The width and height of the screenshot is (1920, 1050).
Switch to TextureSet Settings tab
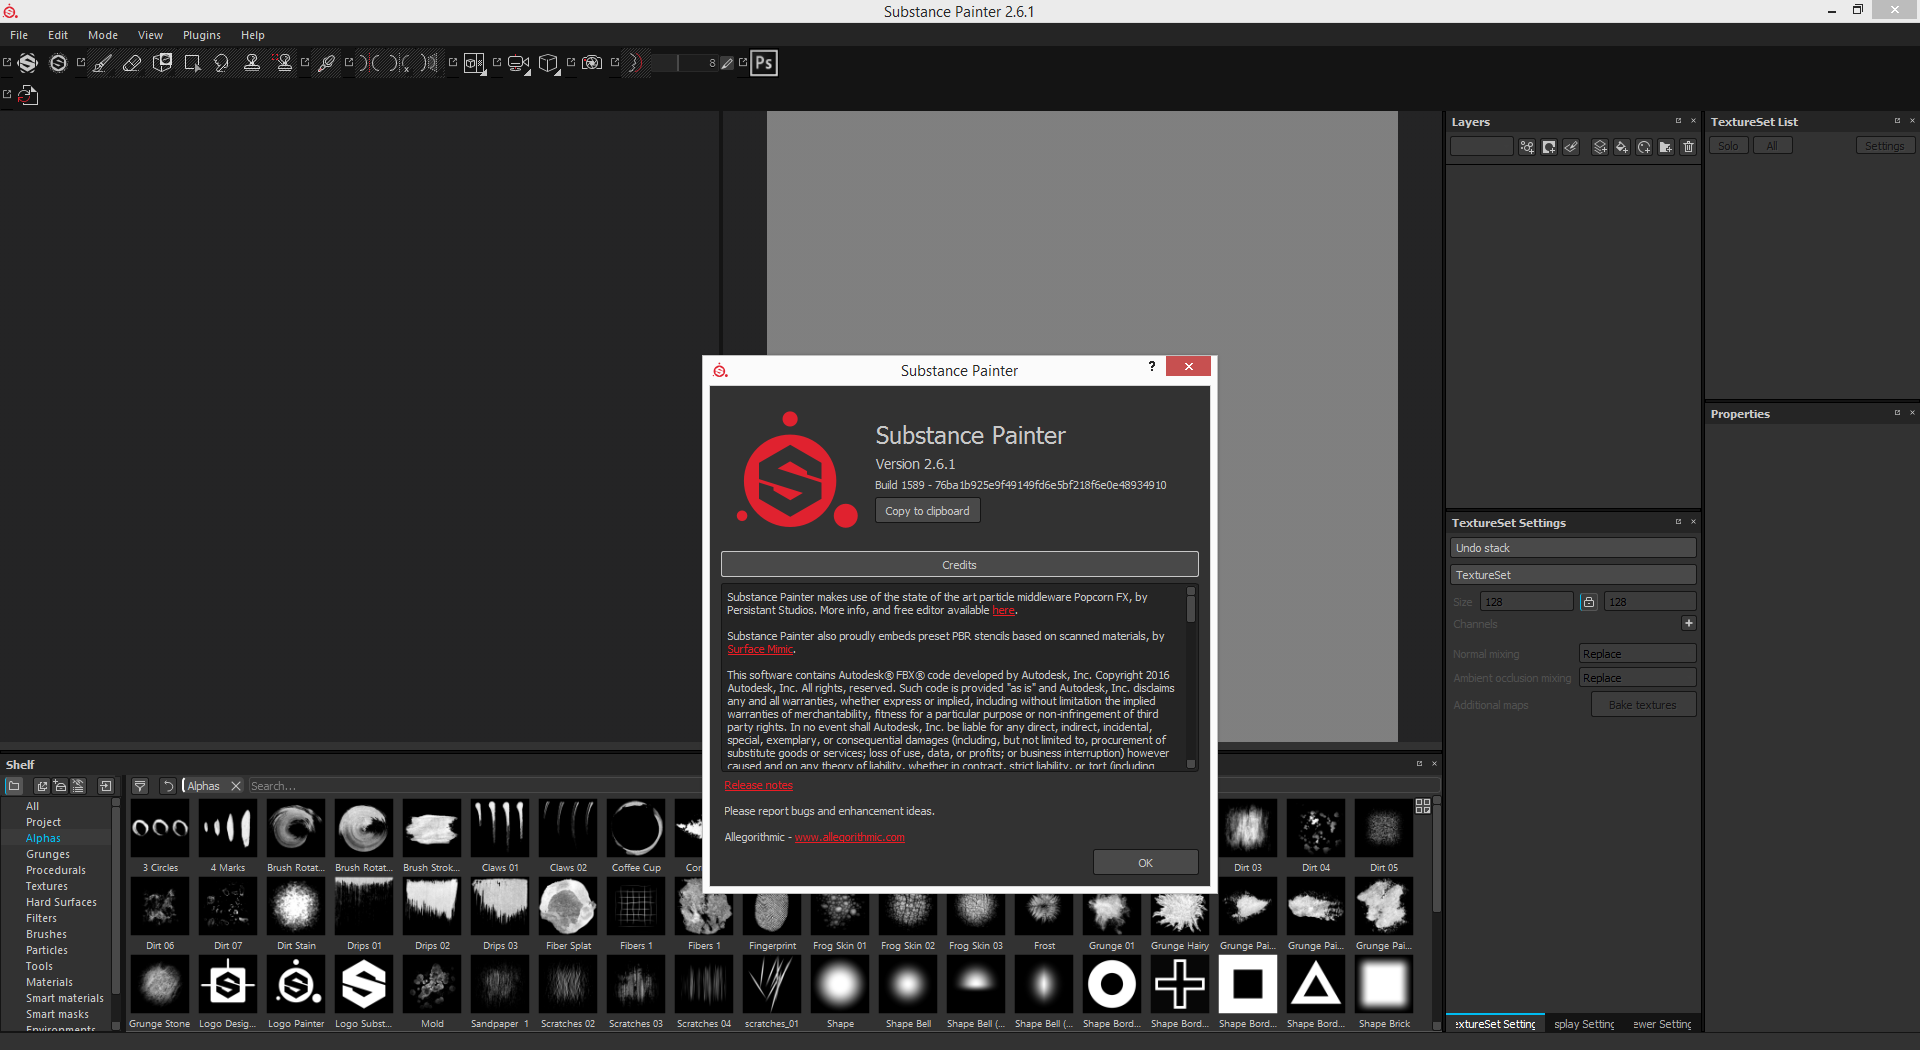pyautogui.click(x=1495, y=1024)
